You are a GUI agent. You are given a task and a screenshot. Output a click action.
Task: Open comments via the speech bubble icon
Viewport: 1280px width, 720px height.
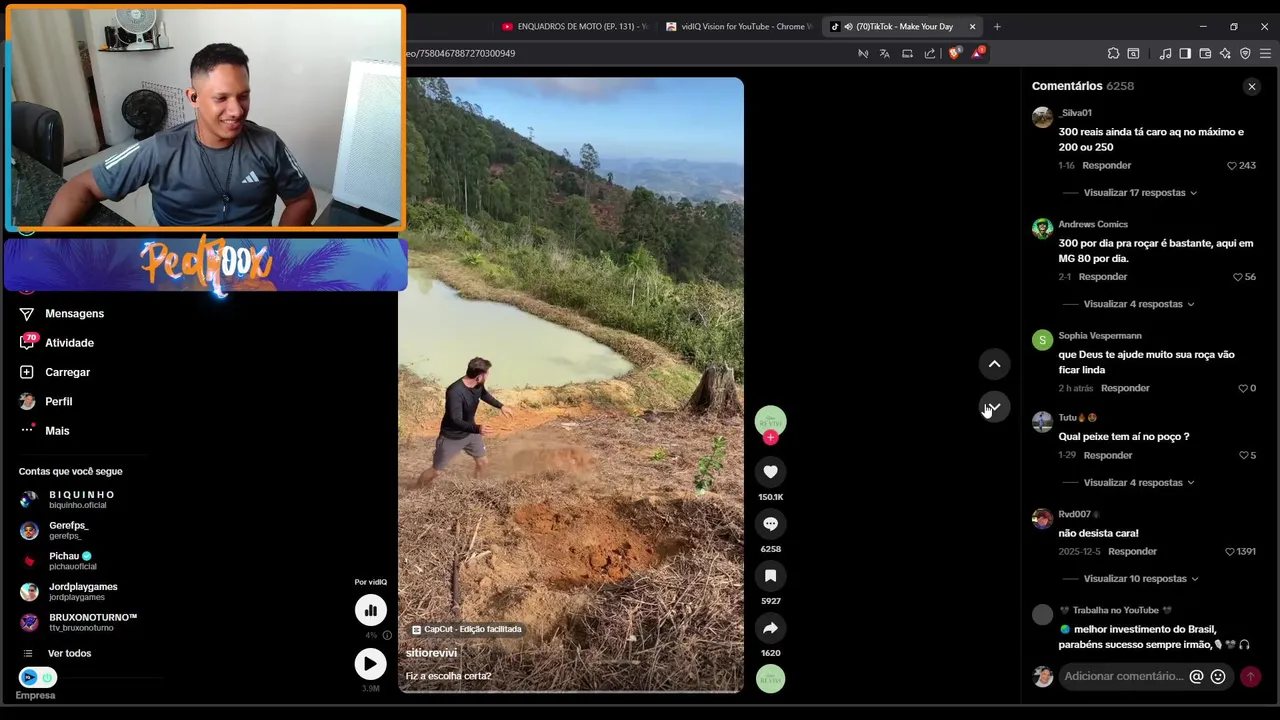770,524
